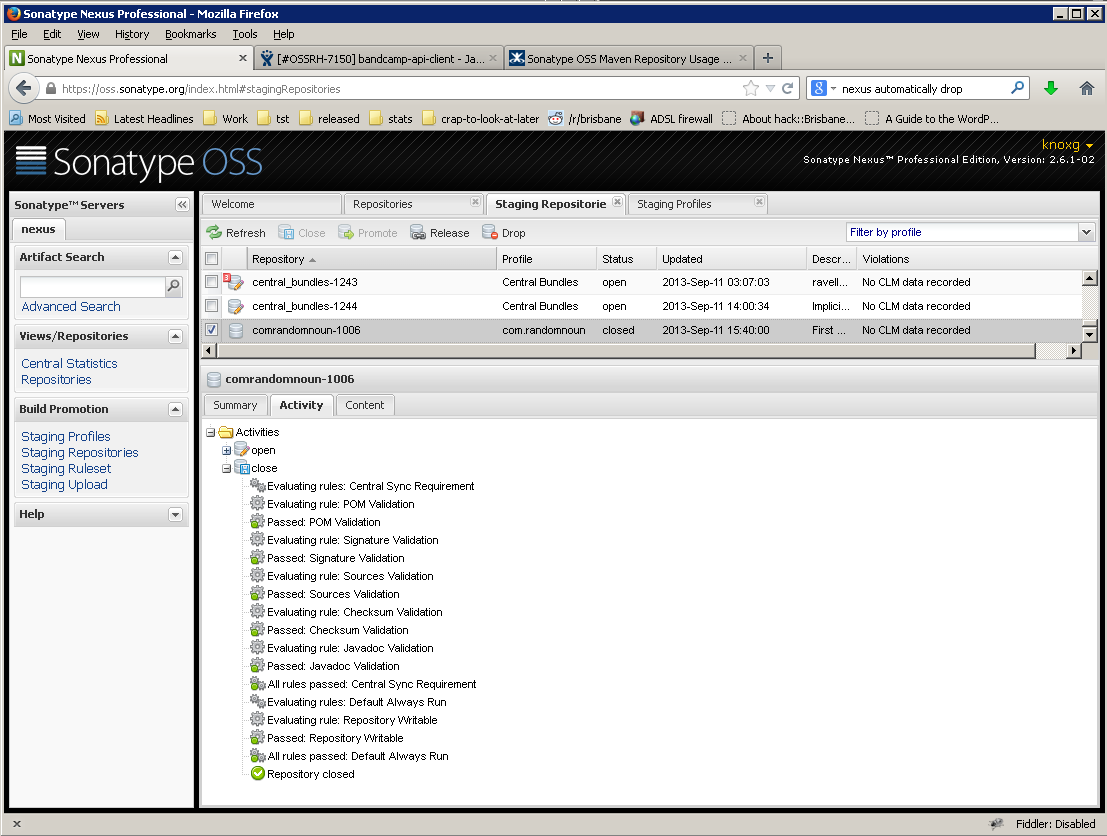Close the Sonatype Nexus Professional browser tab
Image resolution: width=1107 pixels, height=836 pixels.
pos(243,58)
